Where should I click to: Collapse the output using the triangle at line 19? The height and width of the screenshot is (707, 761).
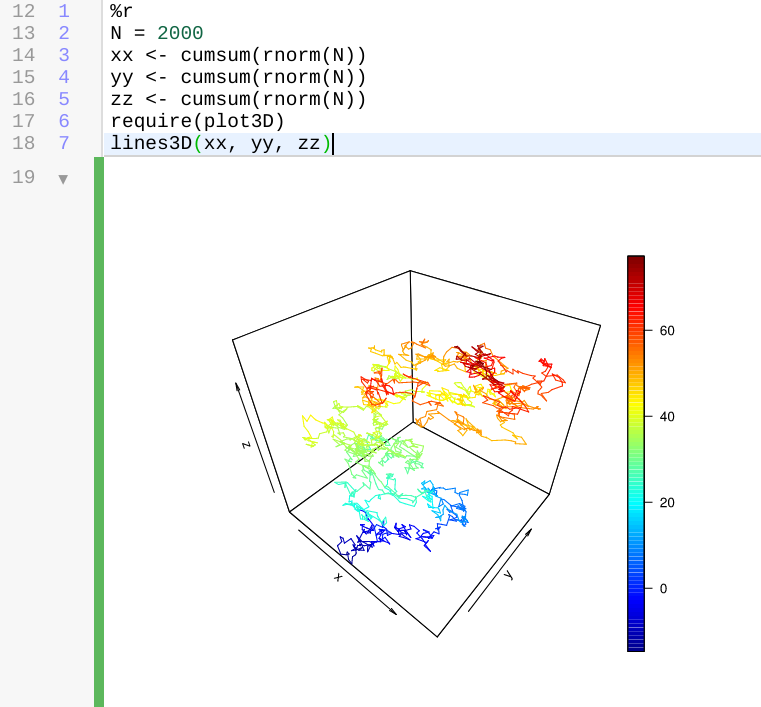64,179
